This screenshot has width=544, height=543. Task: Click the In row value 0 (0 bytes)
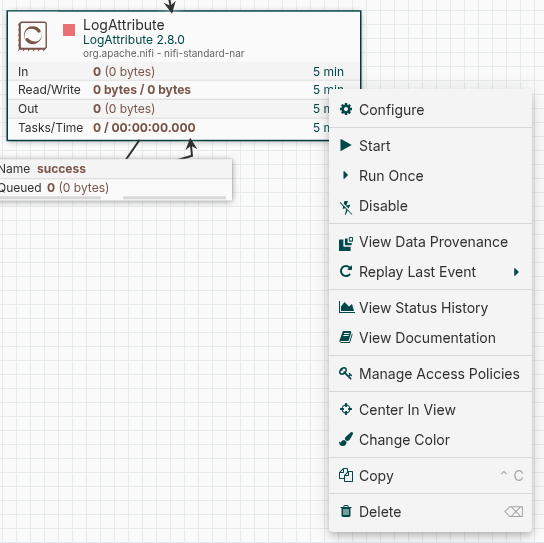(124, 71)
